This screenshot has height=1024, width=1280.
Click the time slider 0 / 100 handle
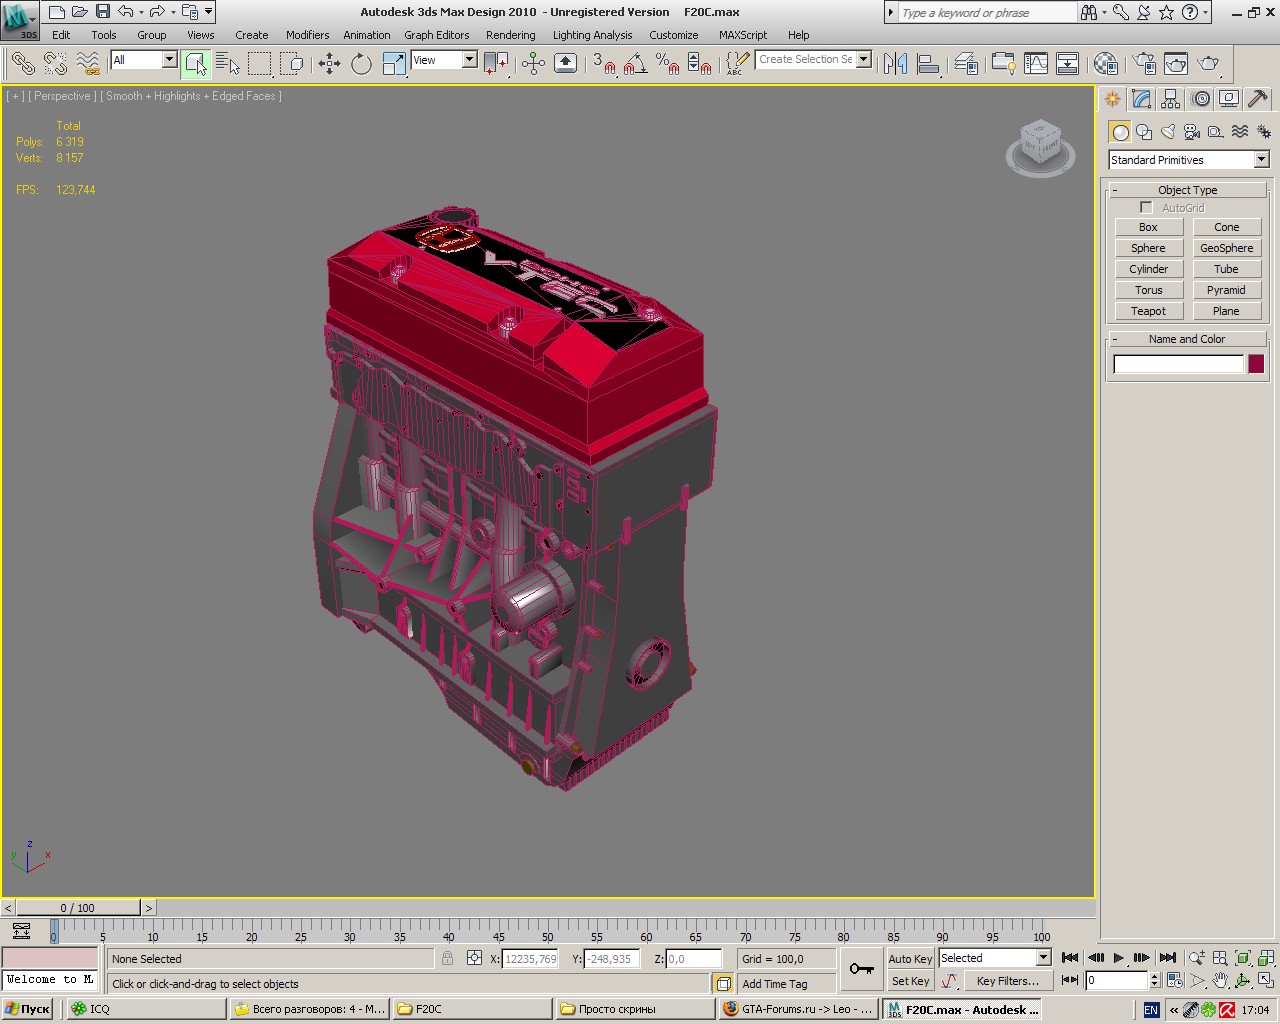click(77, 908)
